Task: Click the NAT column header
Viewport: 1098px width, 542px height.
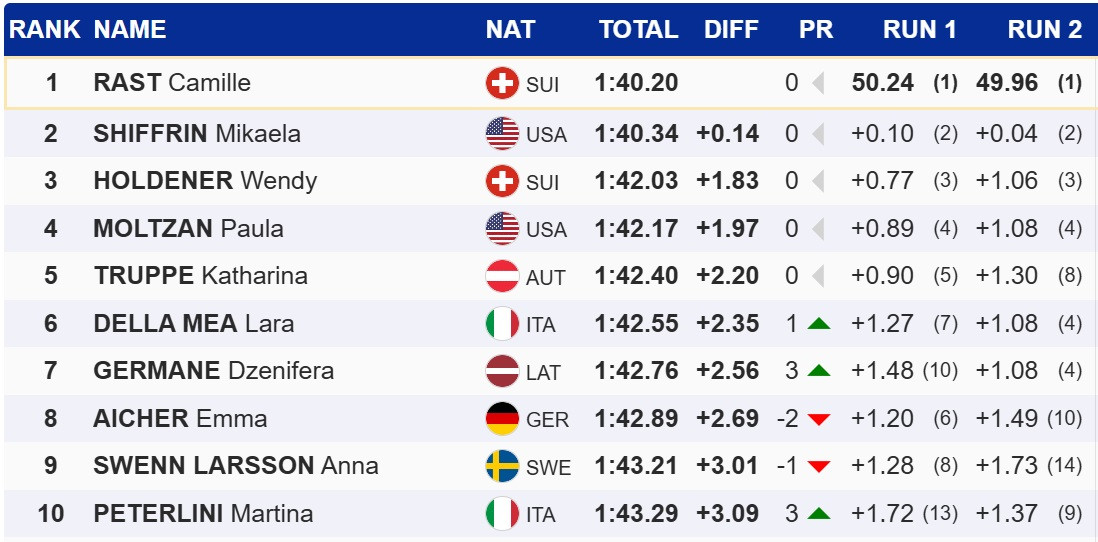Action: coord(510,30)
